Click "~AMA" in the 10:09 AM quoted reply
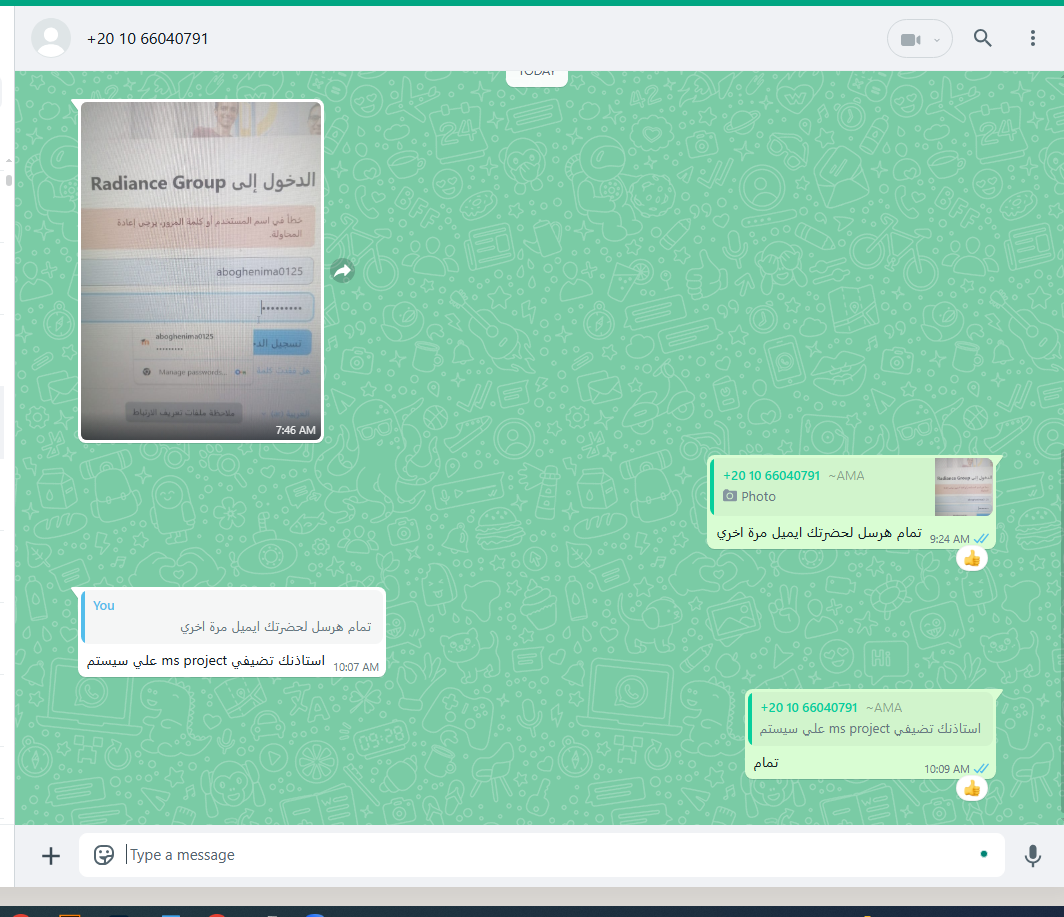The image size is (1064, 917). point(884,708)
